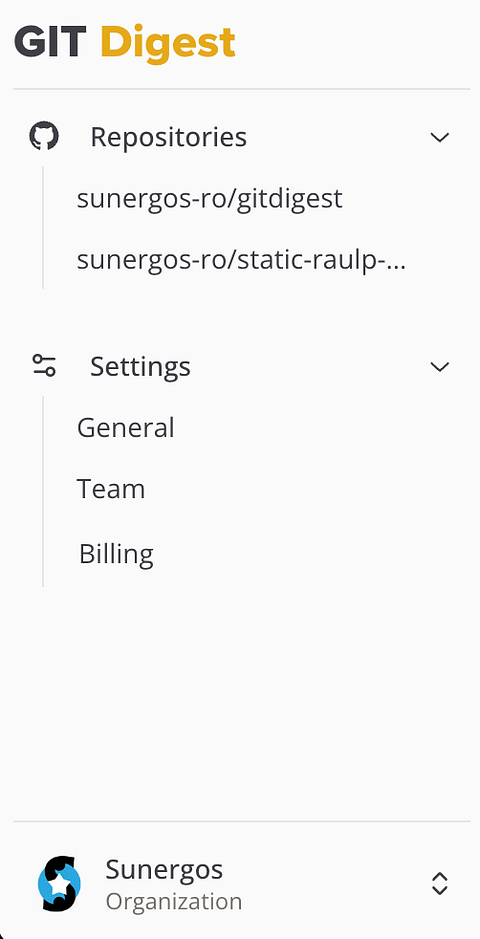This screenshot has width=480, height=939.
Task: Click the sliders icon beside Settings
Action: (x=44, y=366)
